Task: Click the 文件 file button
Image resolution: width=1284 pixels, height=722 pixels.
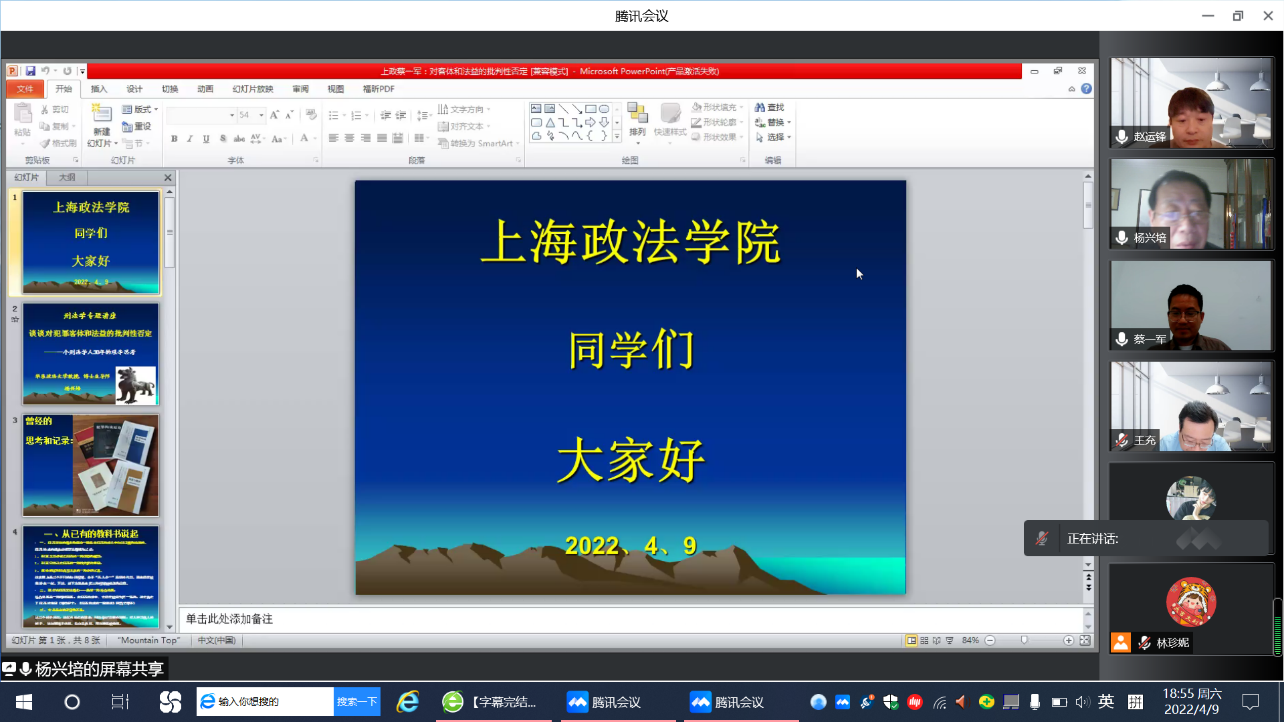Action: pos(25,89)
